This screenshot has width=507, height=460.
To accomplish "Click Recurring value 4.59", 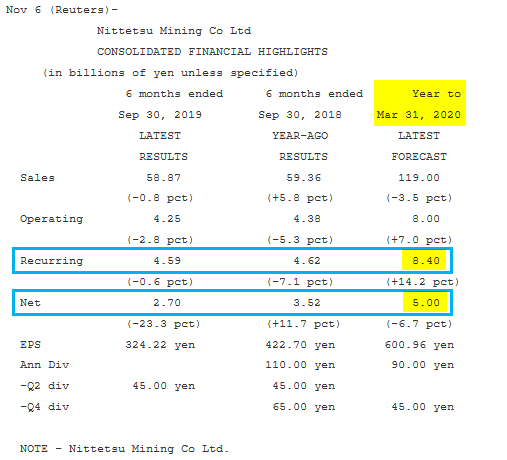I will pyautogui.click(x=167, y=261).
